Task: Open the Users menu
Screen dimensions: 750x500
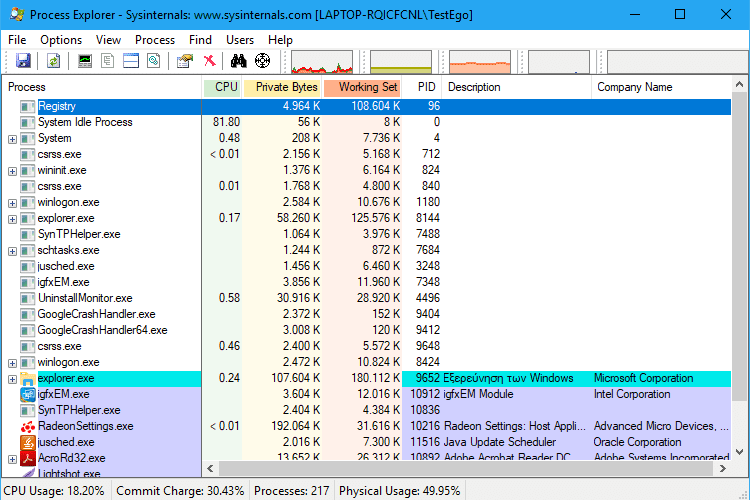Action: (240, 40)
